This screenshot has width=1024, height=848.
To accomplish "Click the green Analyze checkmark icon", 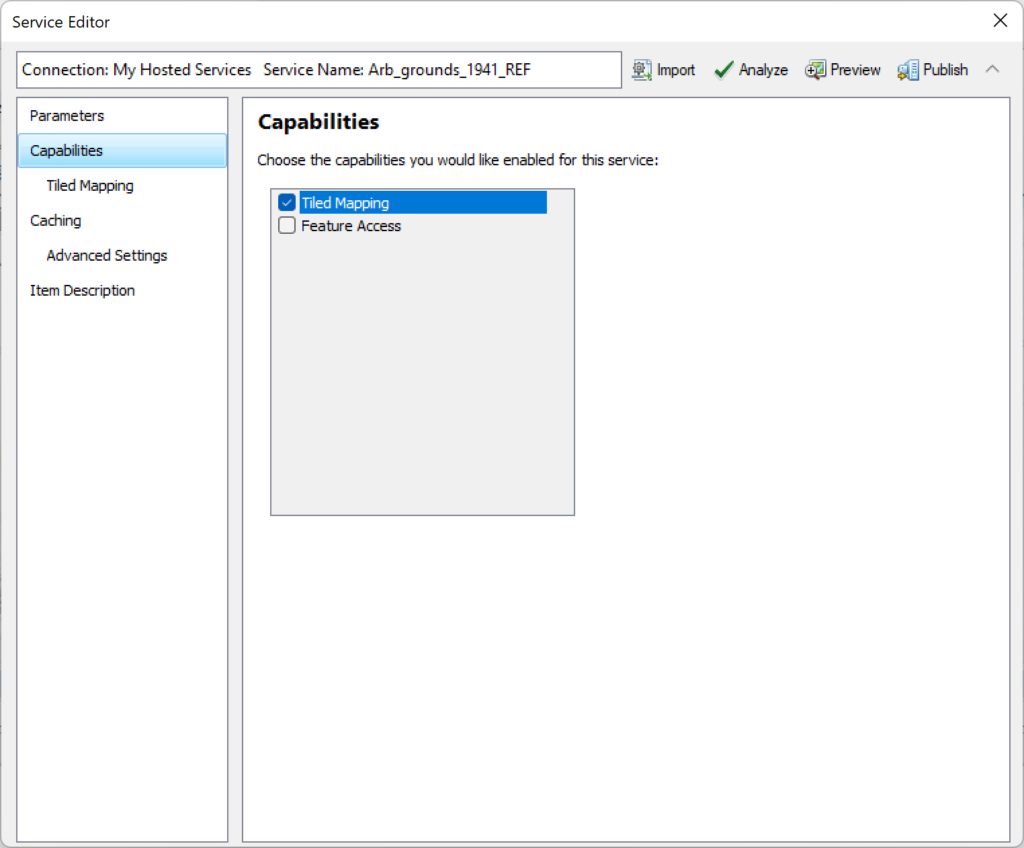I will [x=724, y=70].
